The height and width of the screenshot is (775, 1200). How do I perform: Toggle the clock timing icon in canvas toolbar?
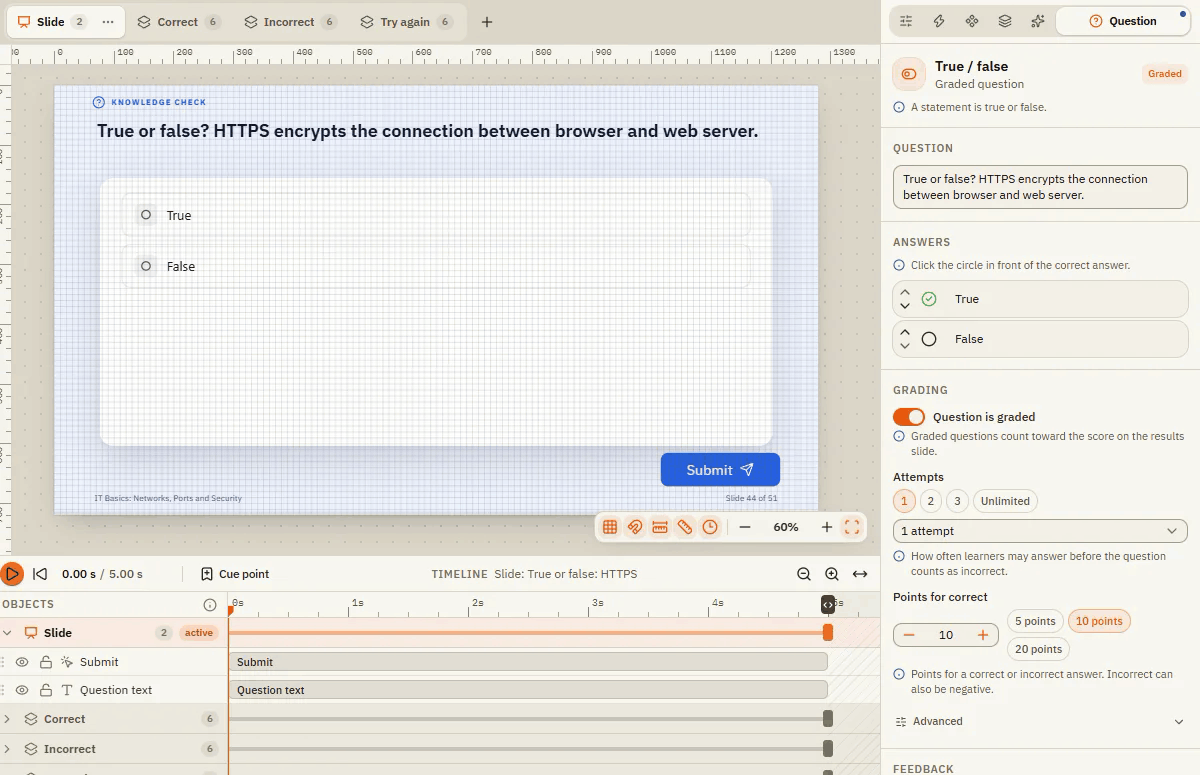(710, 527)
